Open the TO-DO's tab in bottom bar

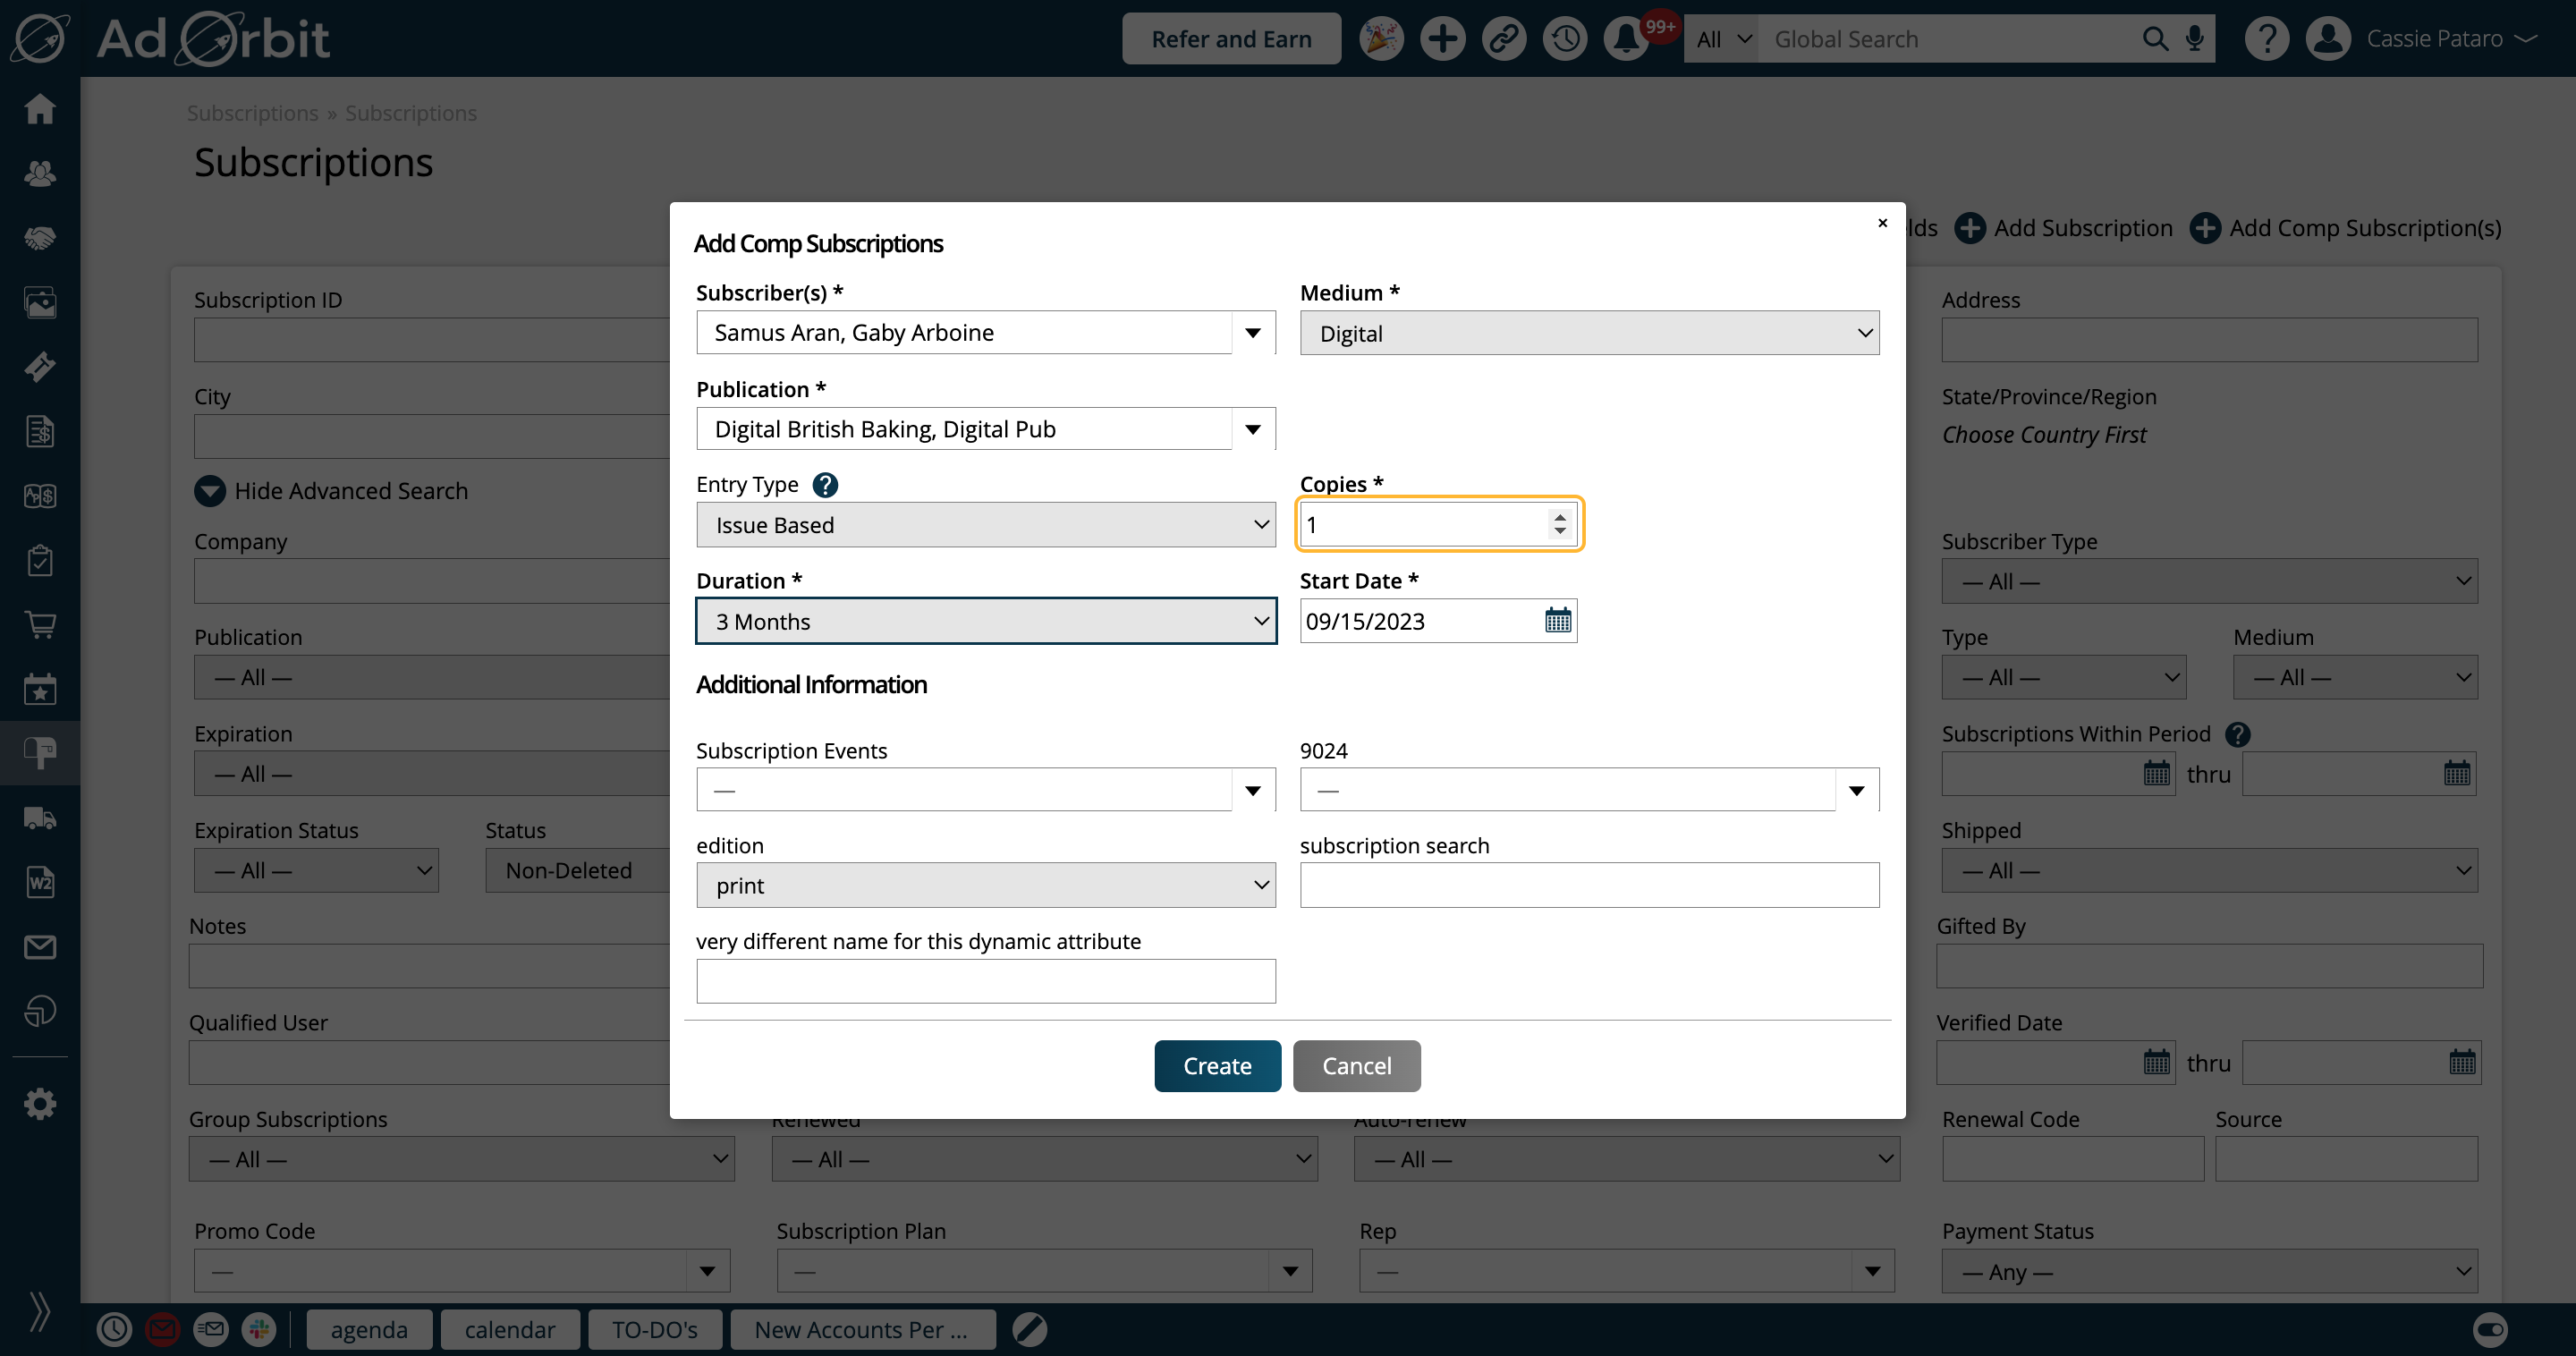click(655, 1329)
